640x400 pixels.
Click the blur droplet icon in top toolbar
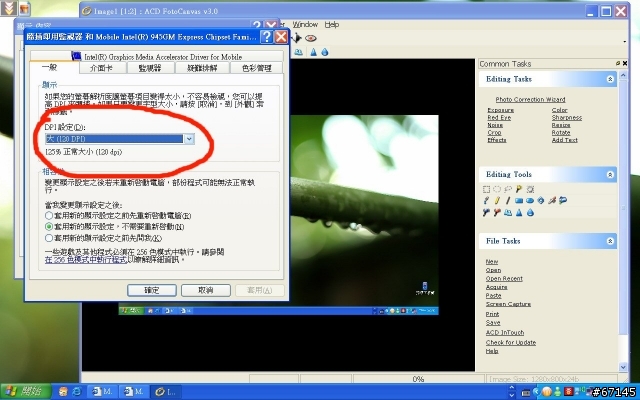tap(325, 52)
